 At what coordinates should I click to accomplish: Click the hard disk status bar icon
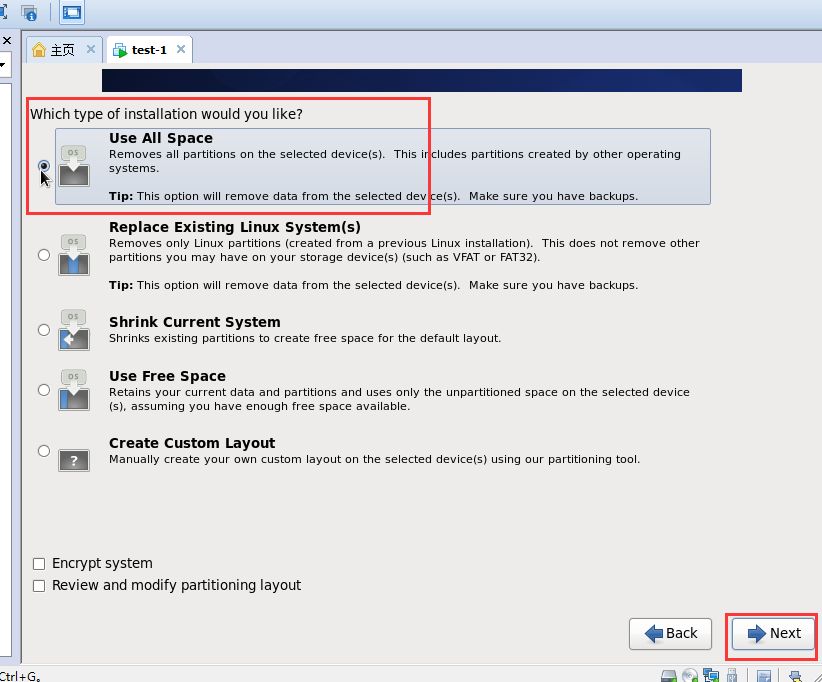click(x=669, y=676)
